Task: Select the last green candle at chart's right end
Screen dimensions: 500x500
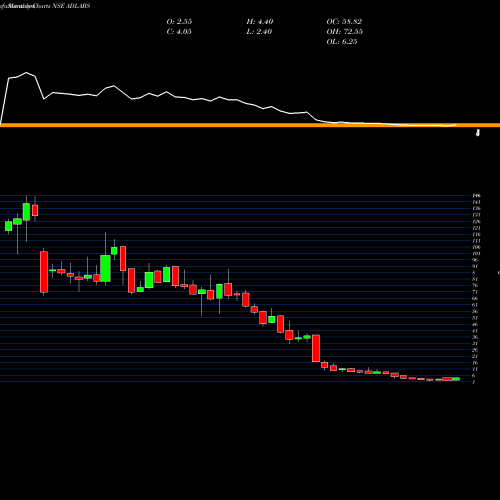Action: point(456,379)
